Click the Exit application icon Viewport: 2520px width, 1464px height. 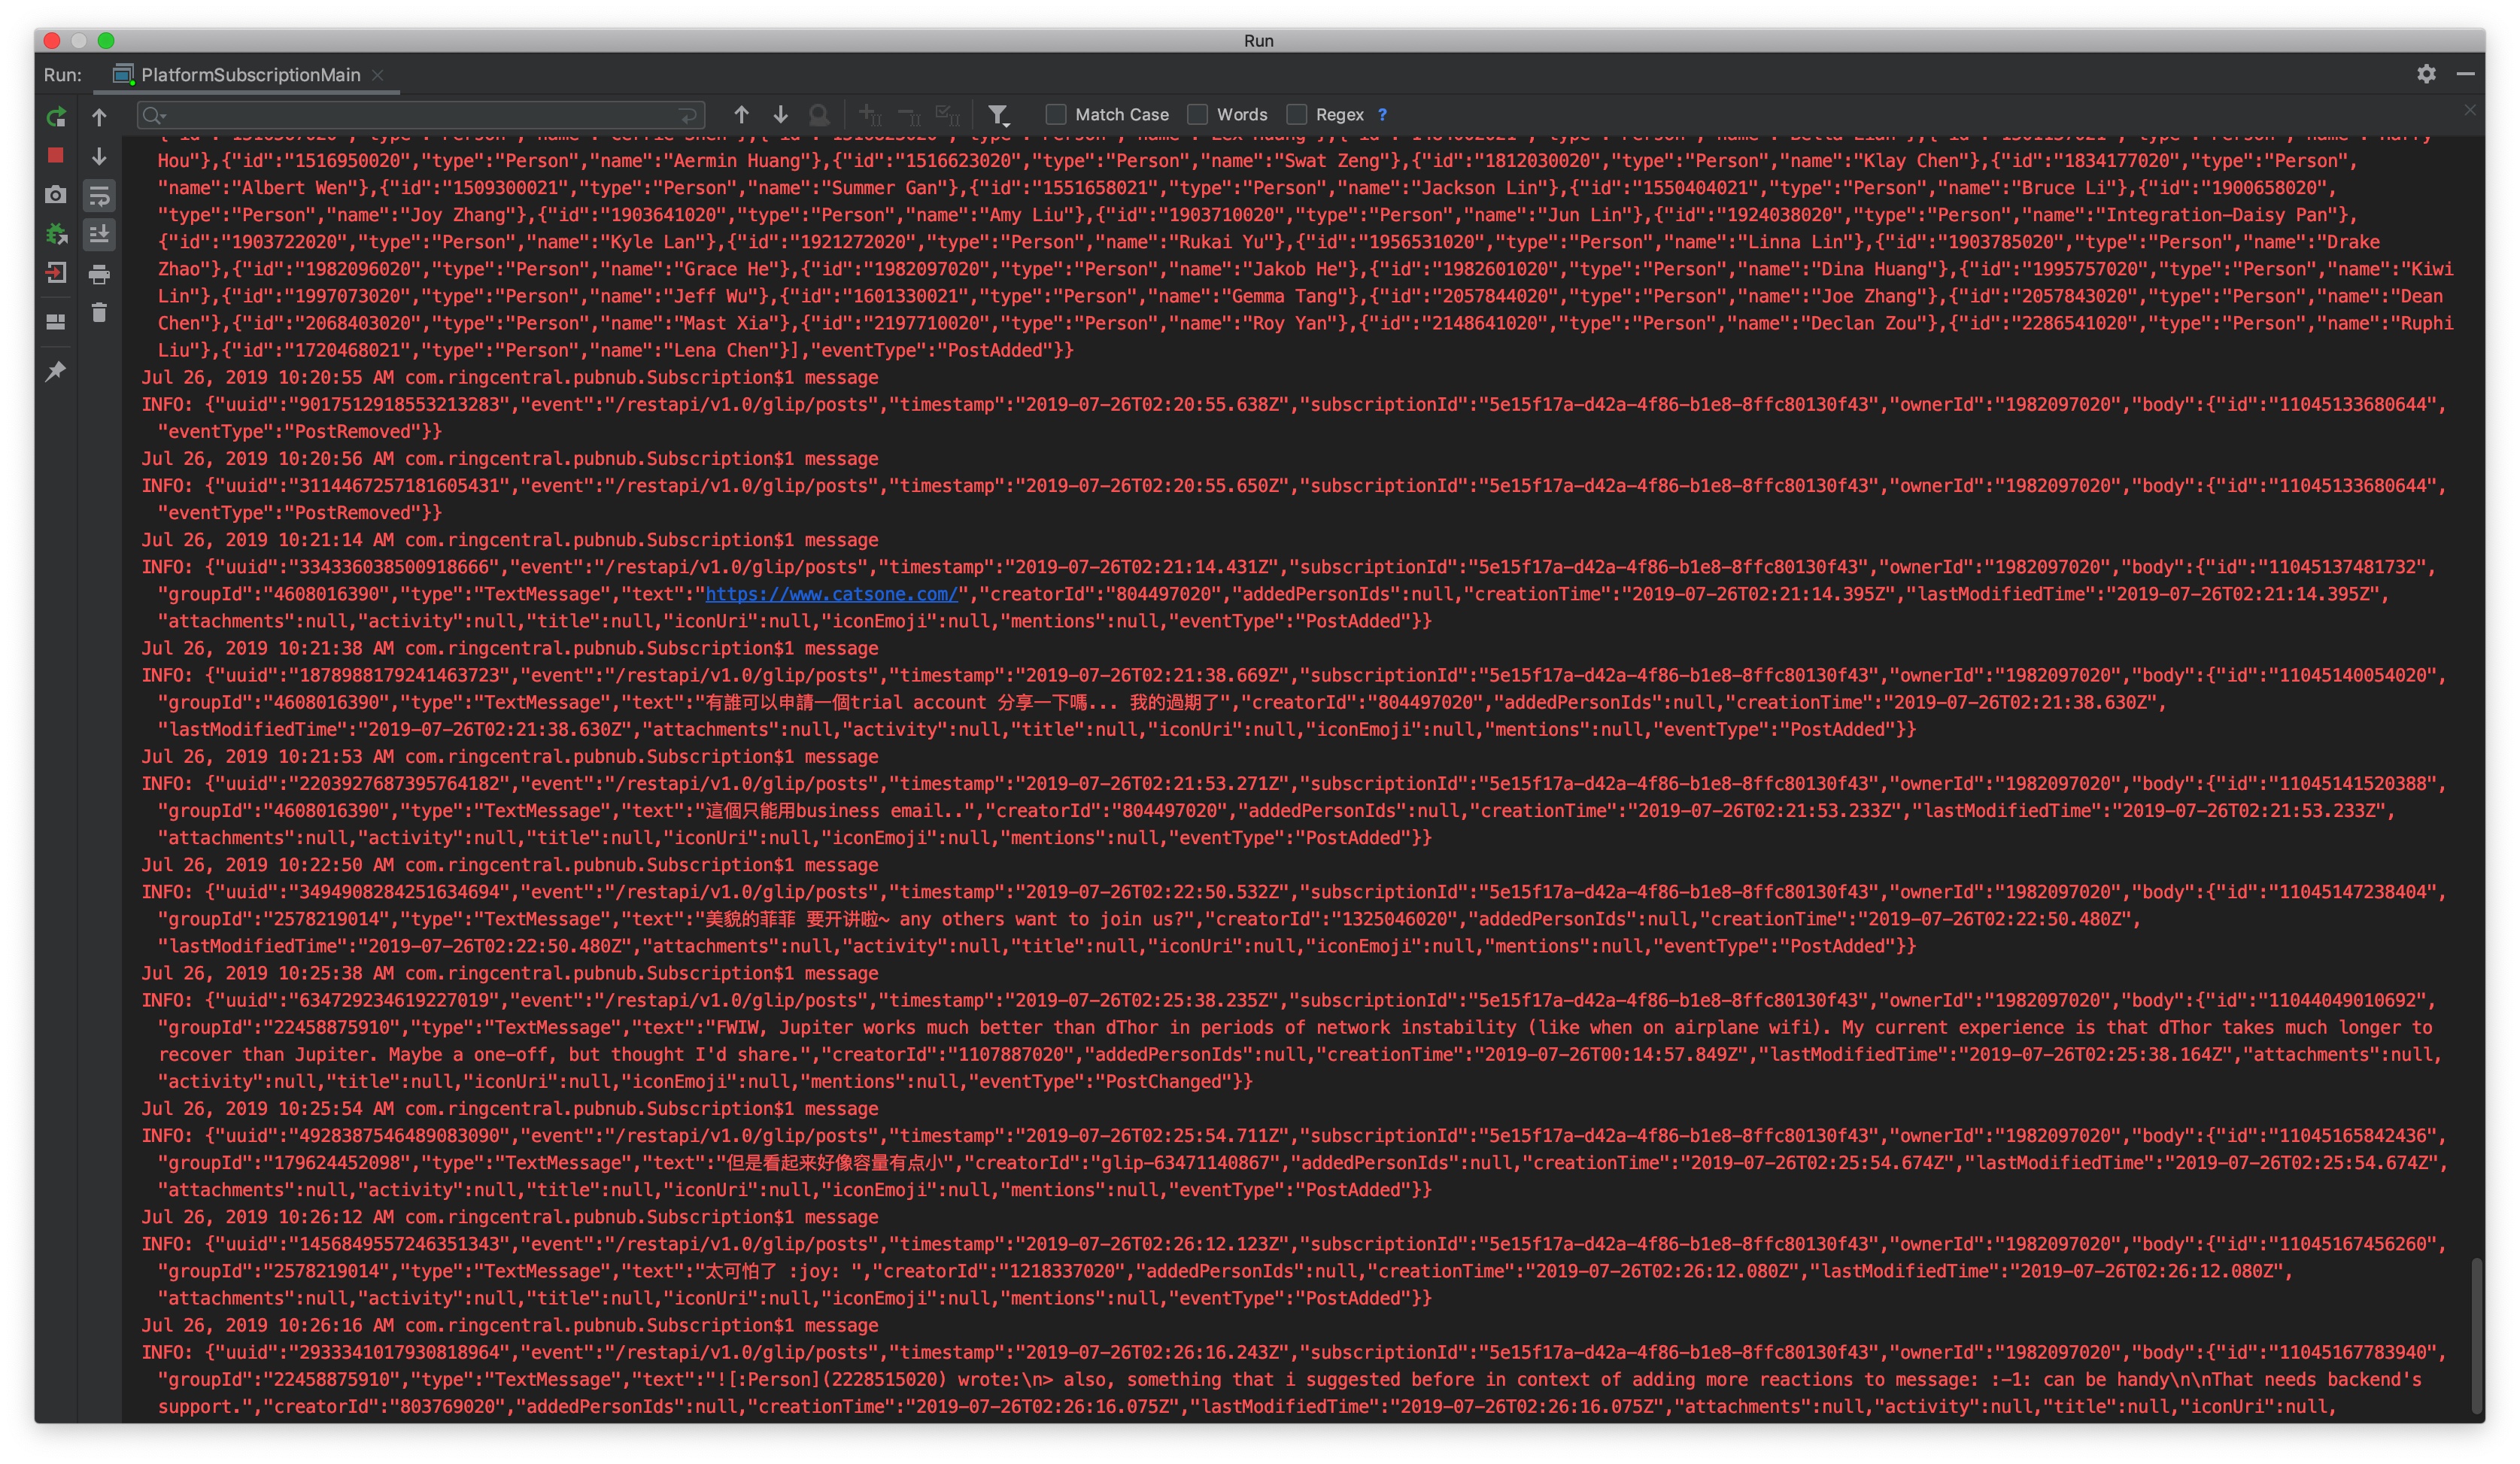coord(56,273)
